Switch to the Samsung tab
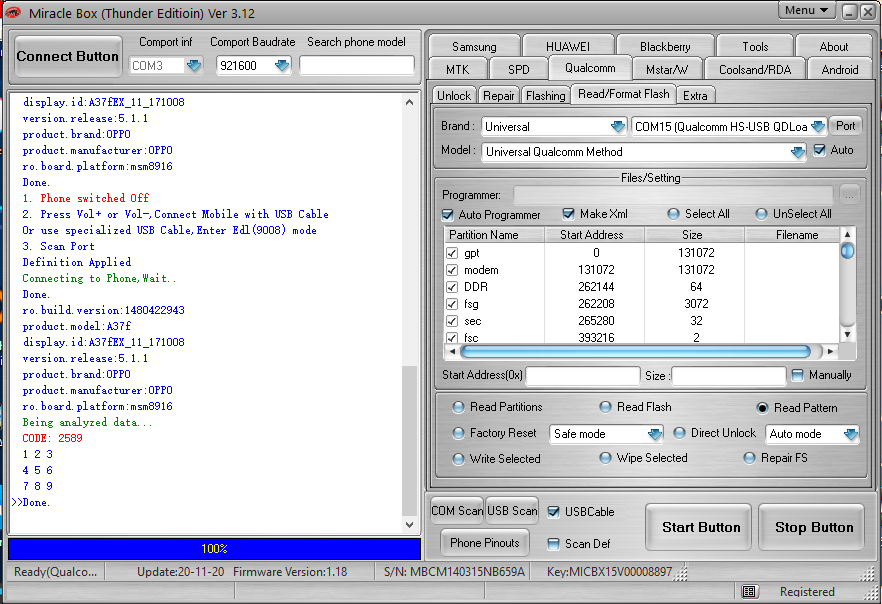Screen dimensions: 882x604 (x=474, y=46)
